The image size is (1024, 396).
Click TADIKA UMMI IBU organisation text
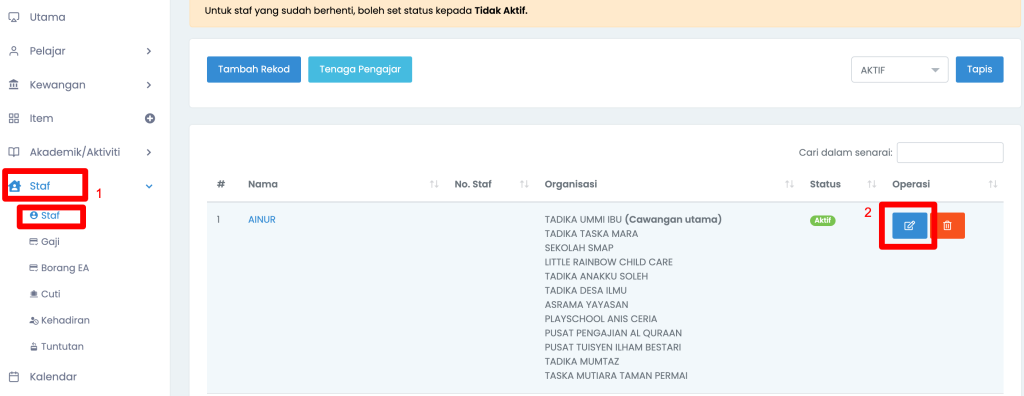tap(583, 220)
